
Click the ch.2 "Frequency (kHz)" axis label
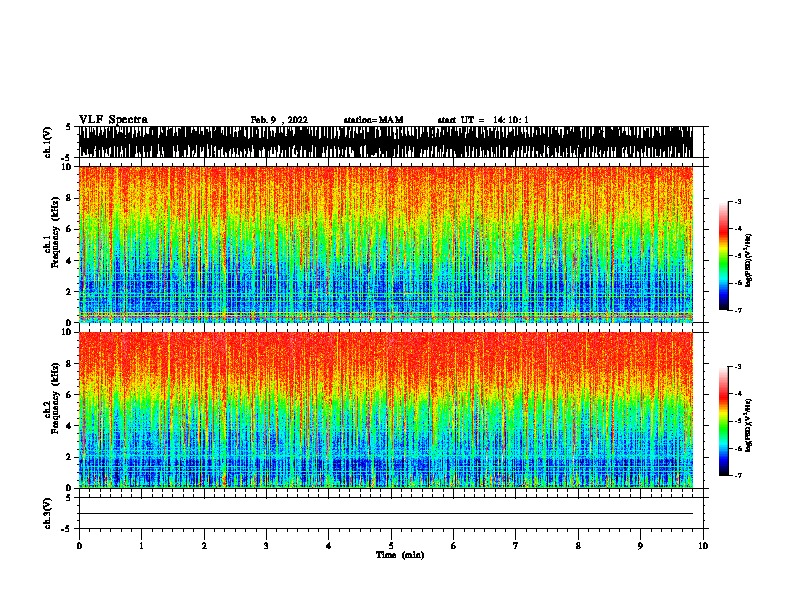point(55,398)
